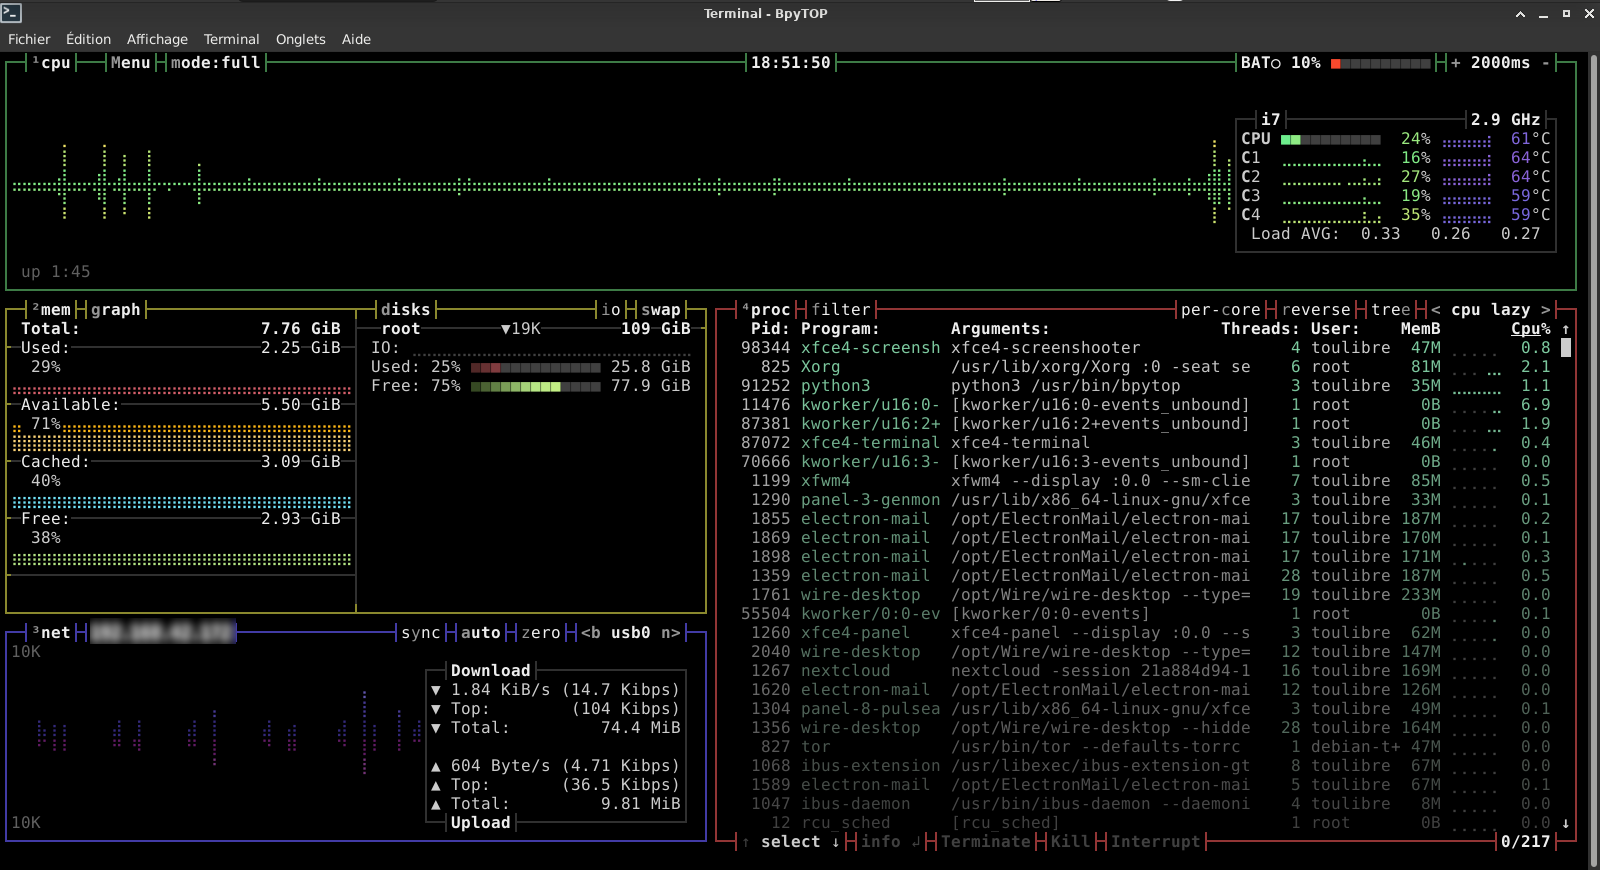The width and height of the screenshot is (1600, 870).
Task: Switch view using mode:full selector
Action: pyautogui.click(x=215, y=63)
